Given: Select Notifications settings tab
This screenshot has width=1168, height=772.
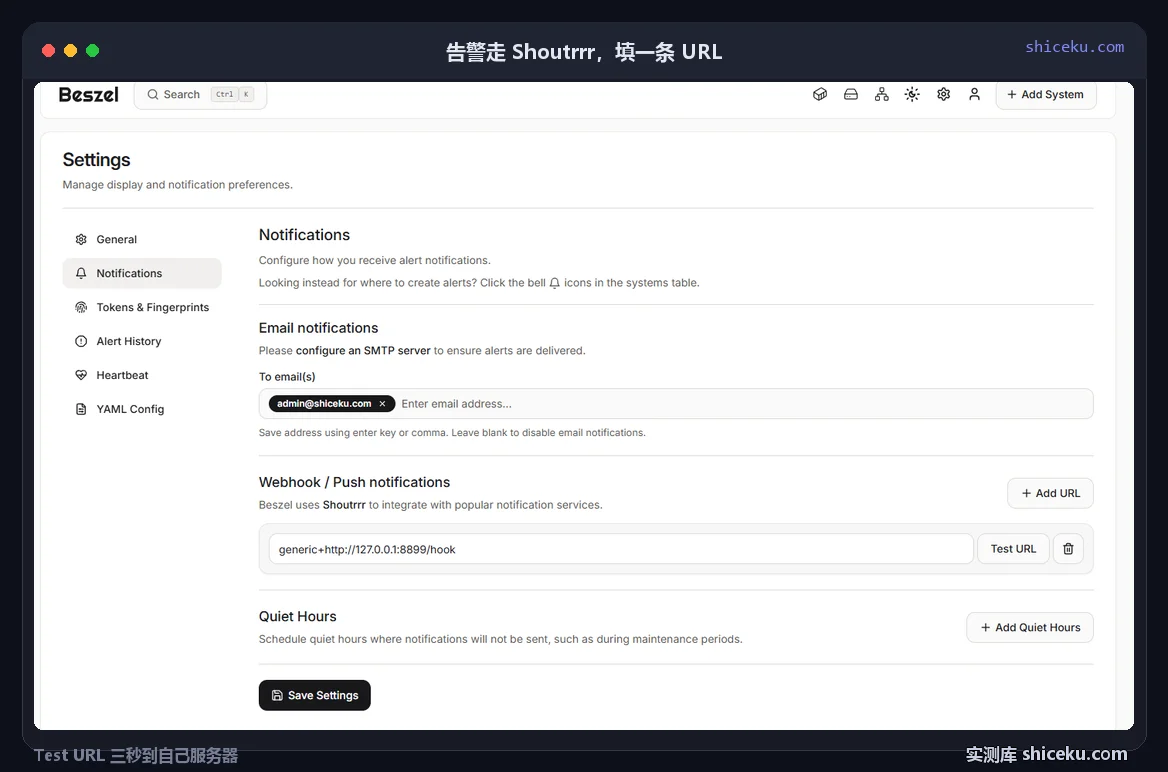Looking at the screenshot, I should tap(142, 273).
